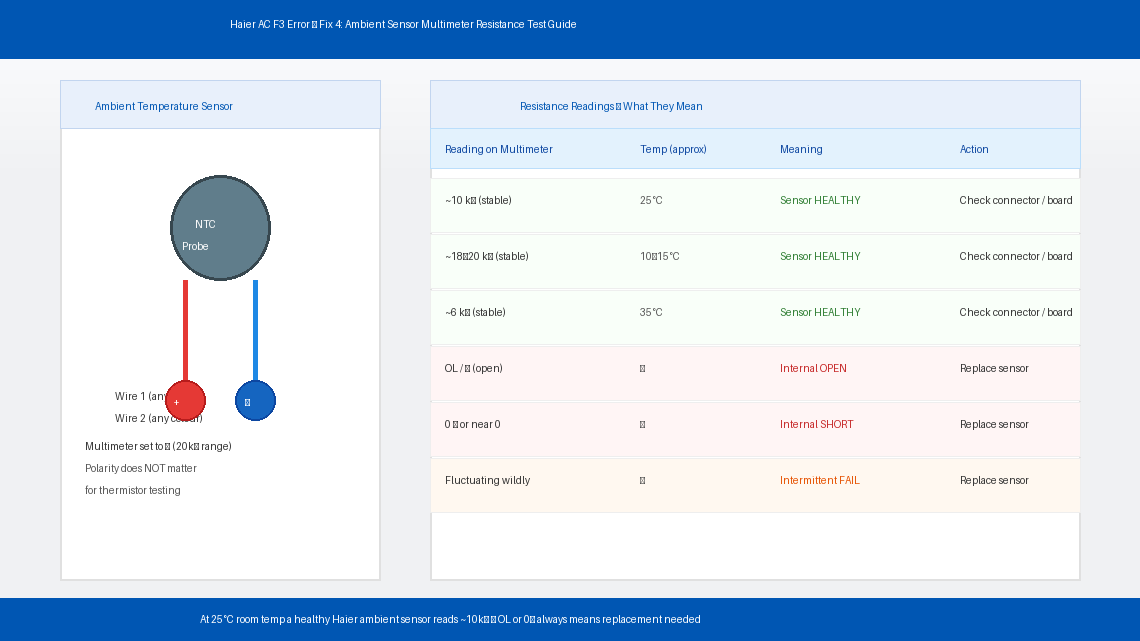Screen dimensions: 1140x641
Task: Expand the Ambient Temperature Sensor panel
Action: 163,106
